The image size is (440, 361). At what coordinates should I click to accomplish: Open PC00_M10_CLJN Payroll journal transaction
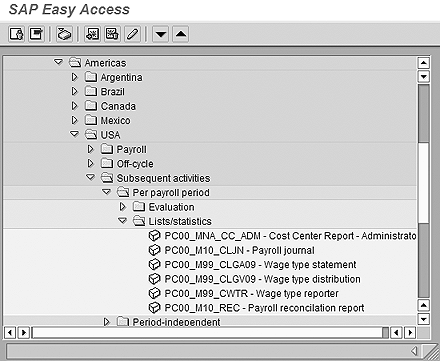point(239,250)
